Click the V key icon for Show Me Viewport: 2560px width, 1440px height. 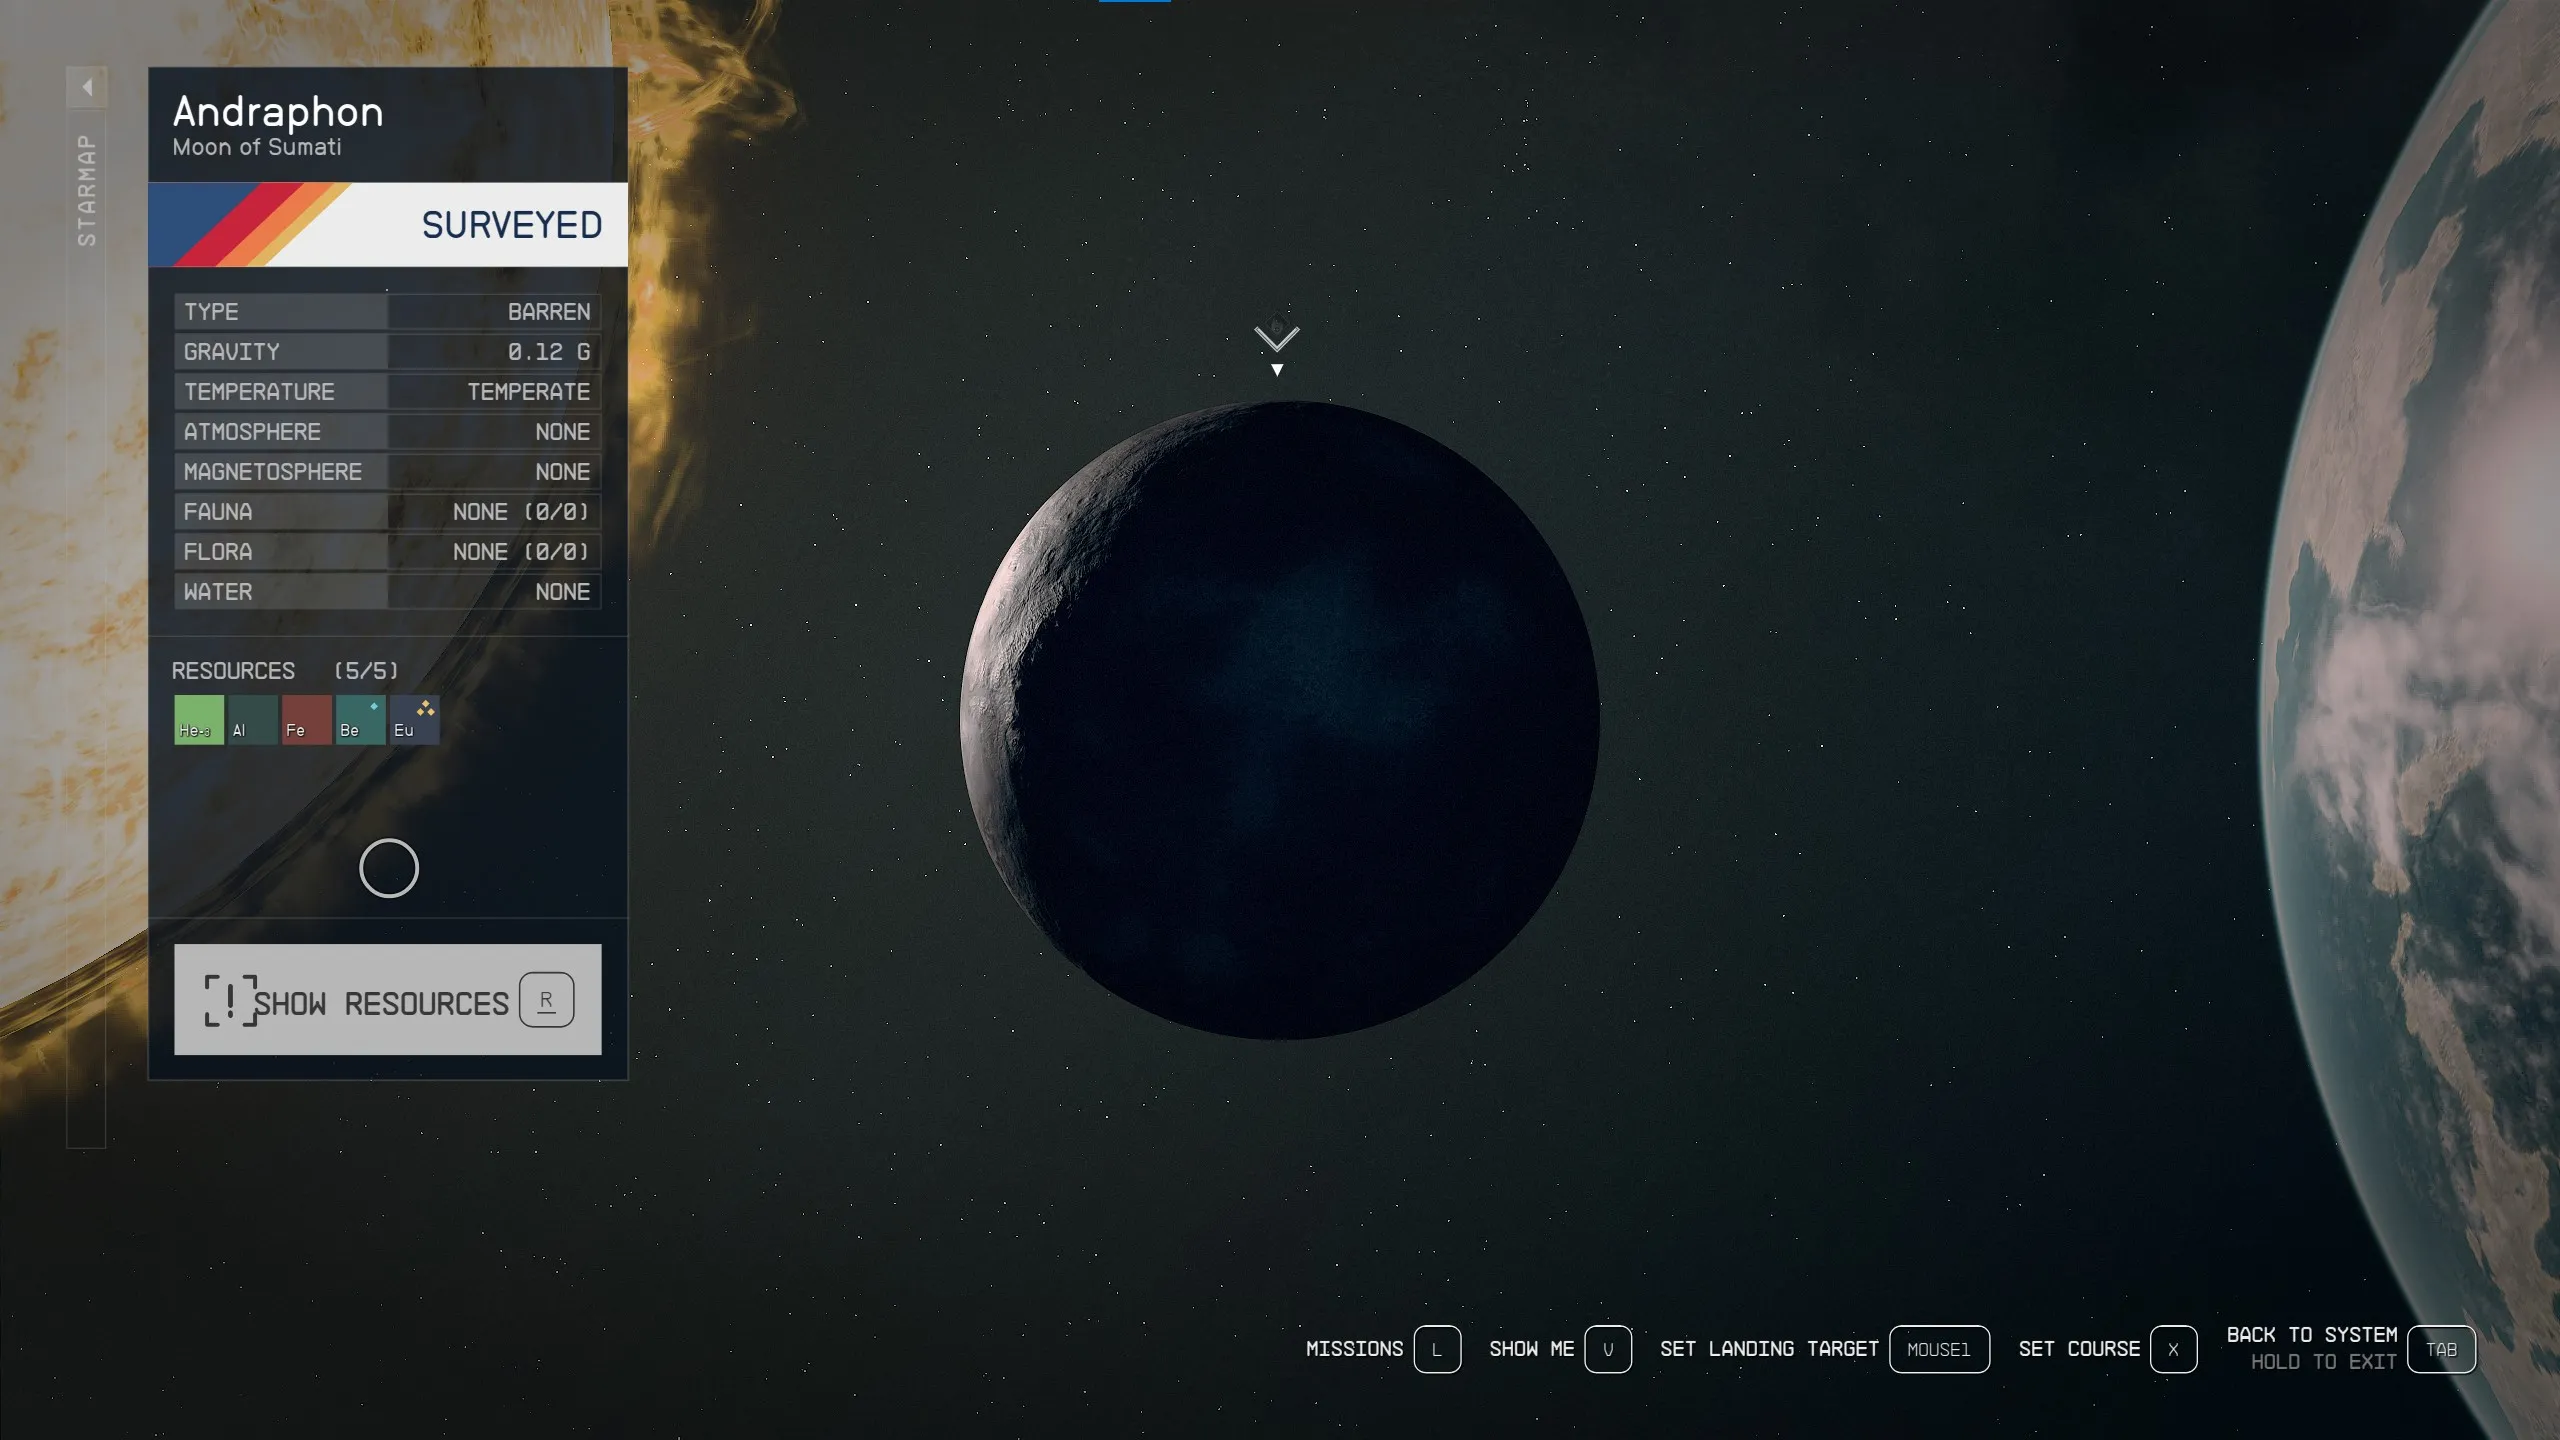point(1608,1350)
